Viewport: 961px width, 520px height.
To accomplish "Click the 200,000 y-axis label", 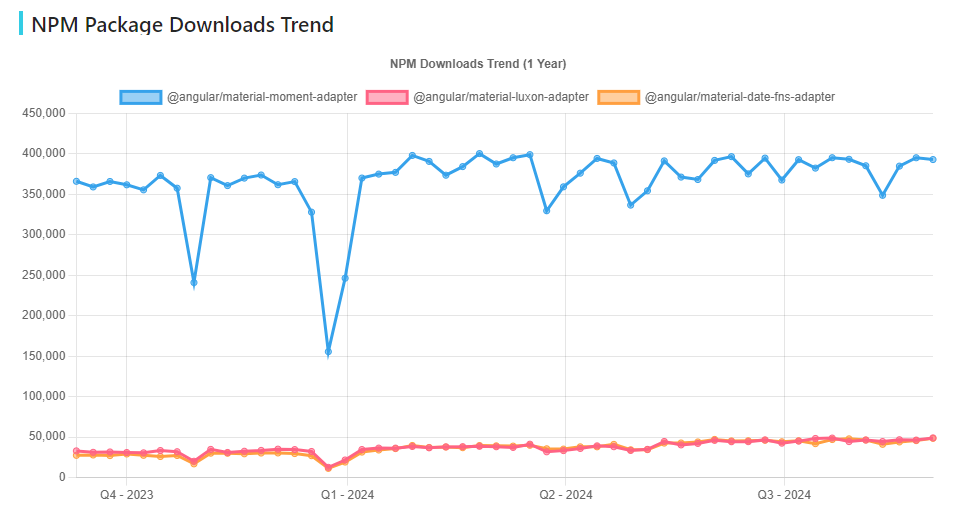I will point(43,315).
